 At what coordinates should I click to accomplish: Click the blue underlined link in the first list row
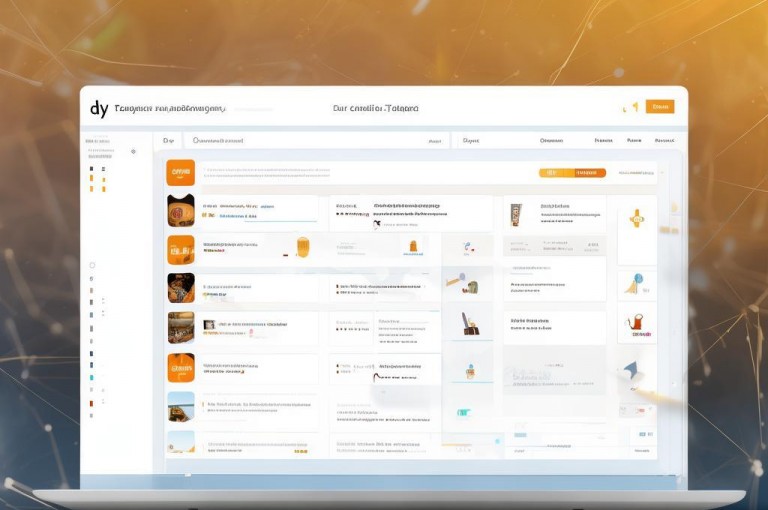pos(238,216)
